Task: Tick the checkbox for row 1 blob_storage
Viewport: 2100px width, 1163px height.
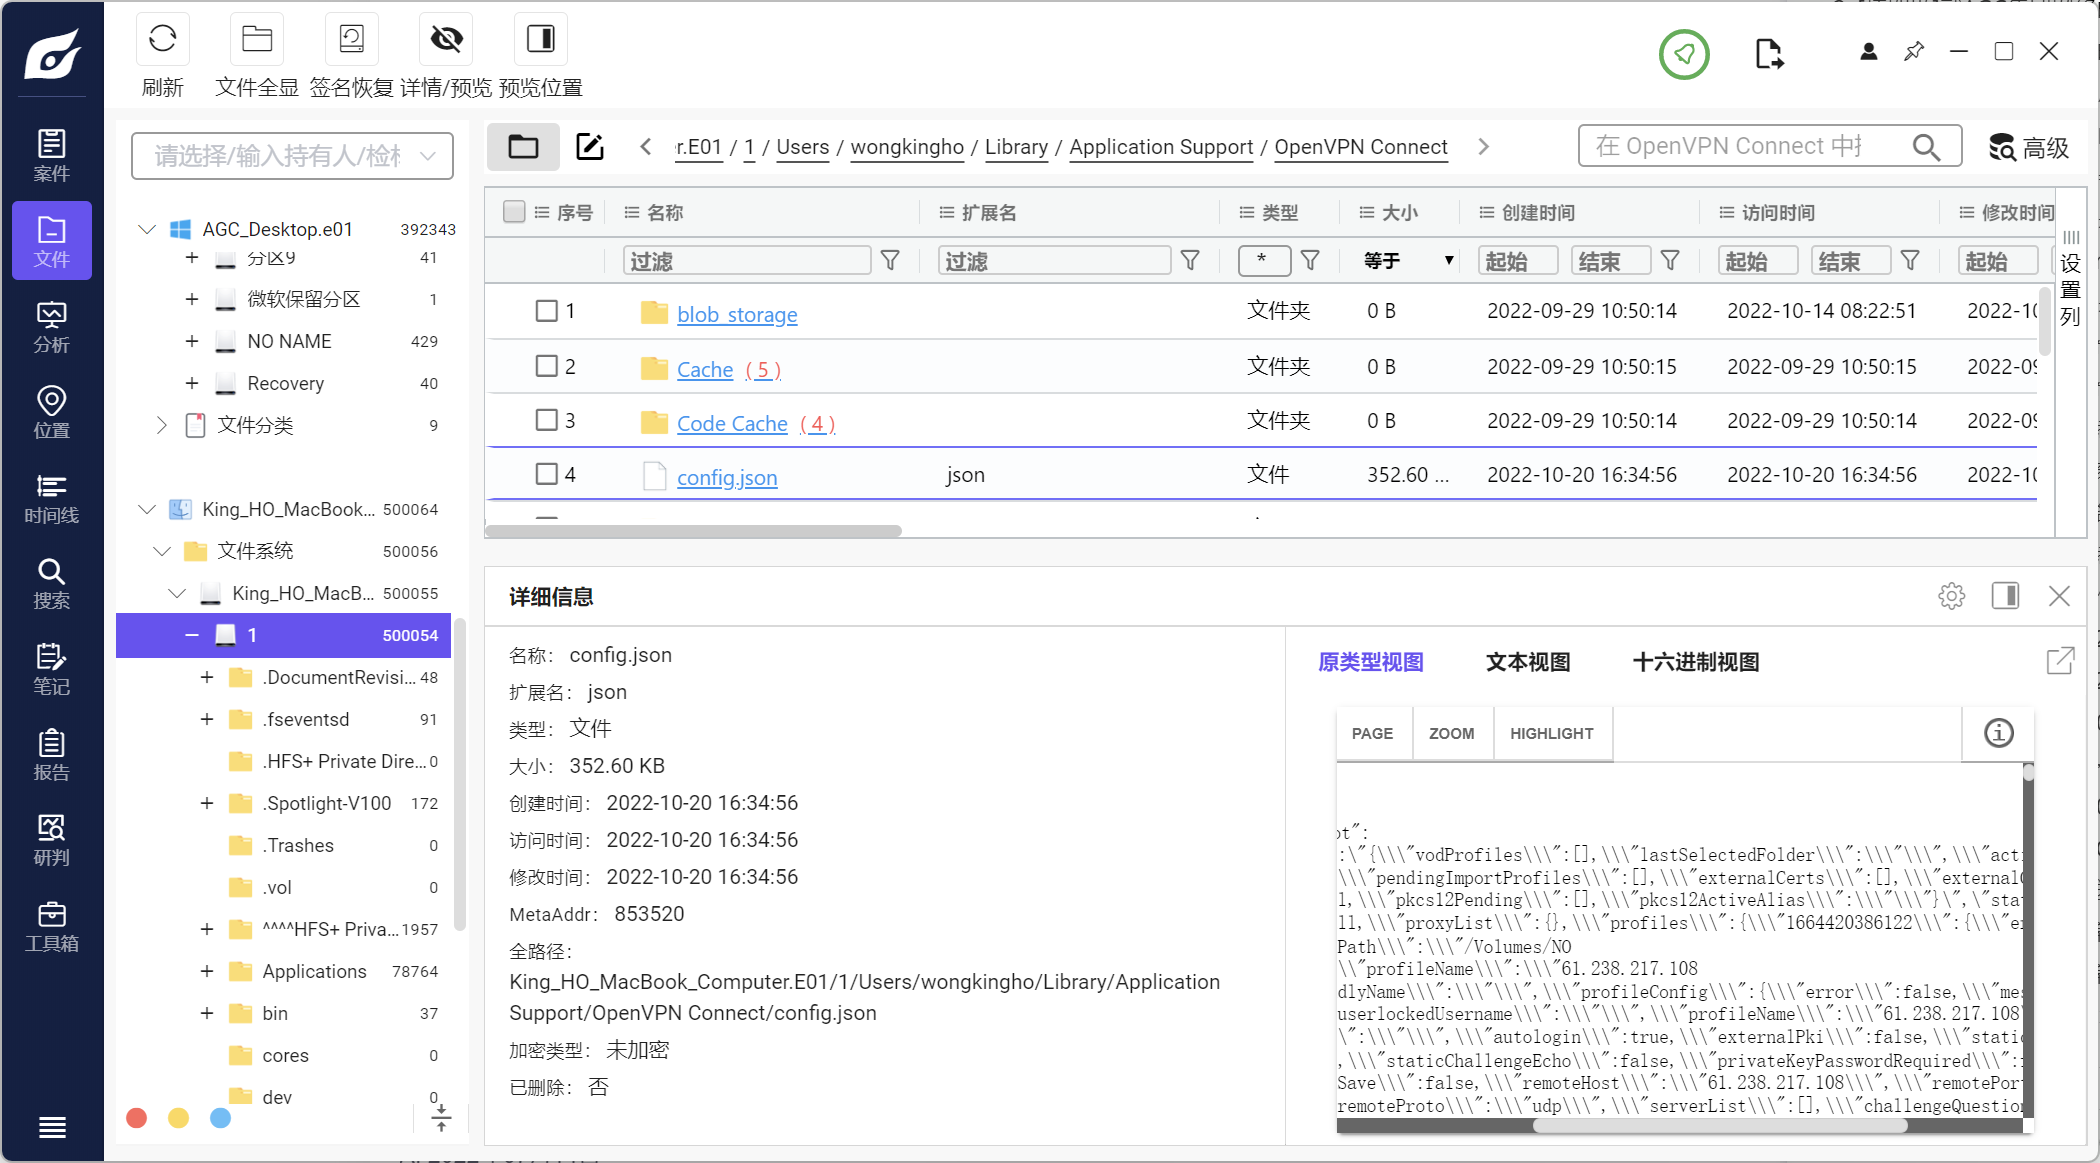Action: pyautogui.click(x=546, y=311)
